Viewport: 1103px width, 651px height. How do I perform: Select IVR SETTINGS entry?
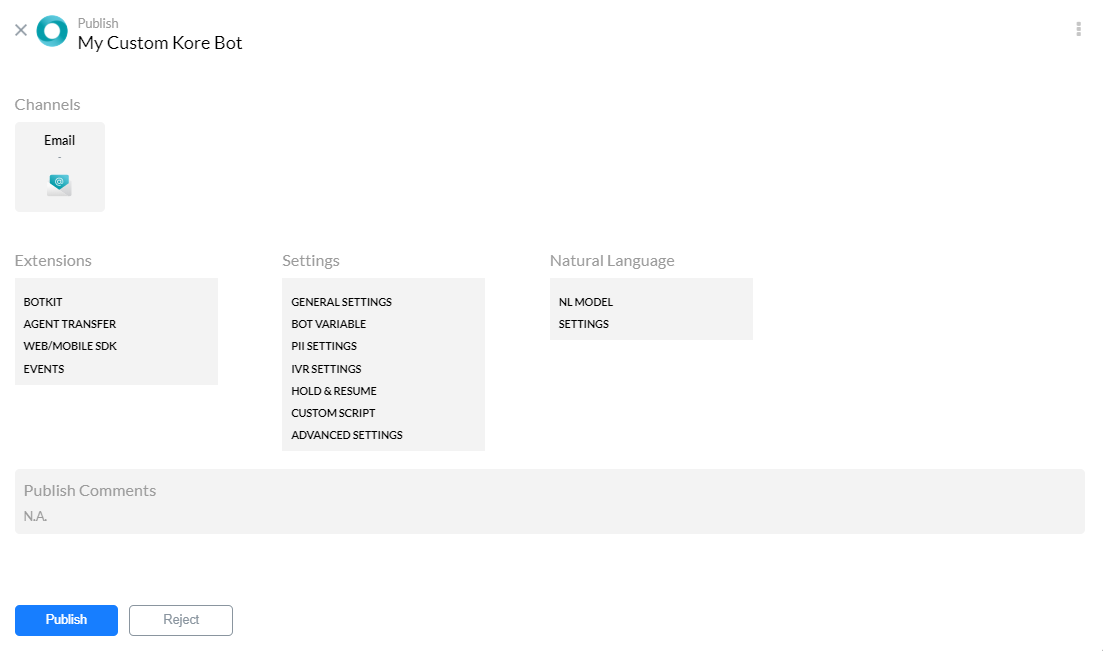[326, 369]
